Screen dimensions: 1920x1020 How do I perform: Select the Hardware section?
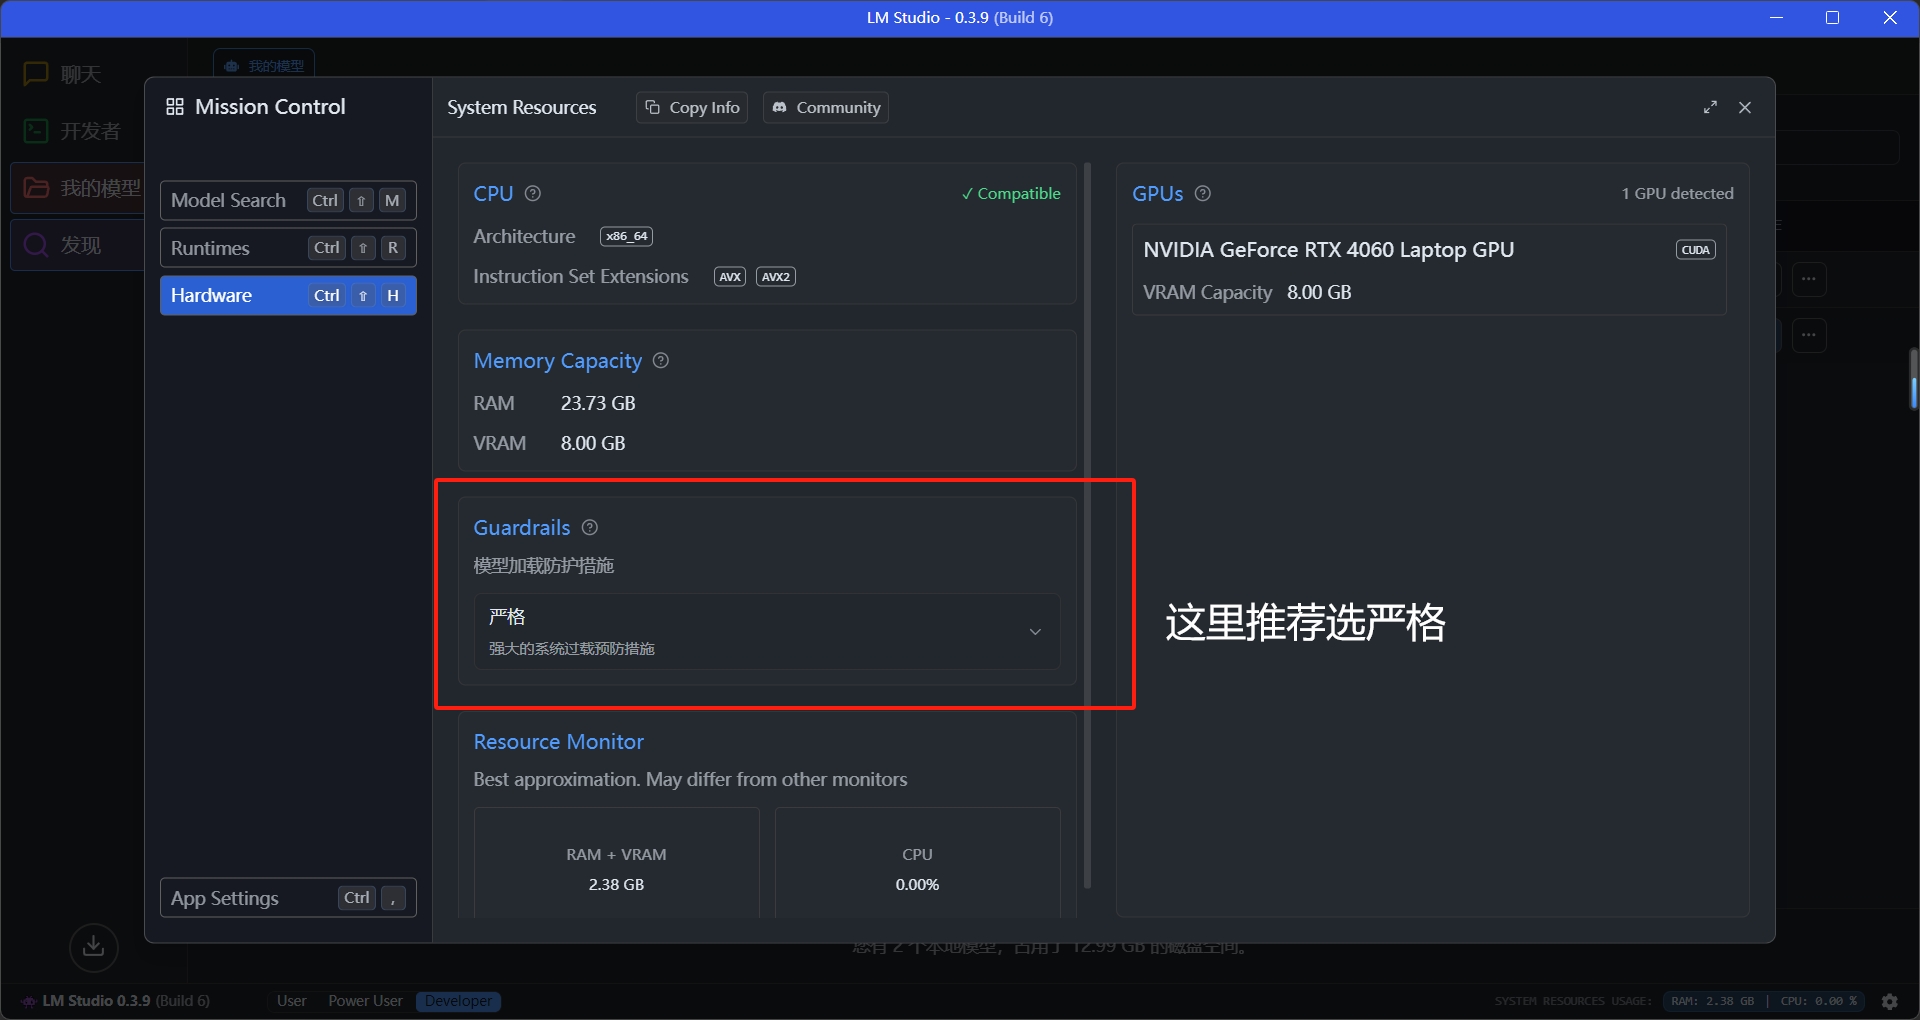pos(288,295)
